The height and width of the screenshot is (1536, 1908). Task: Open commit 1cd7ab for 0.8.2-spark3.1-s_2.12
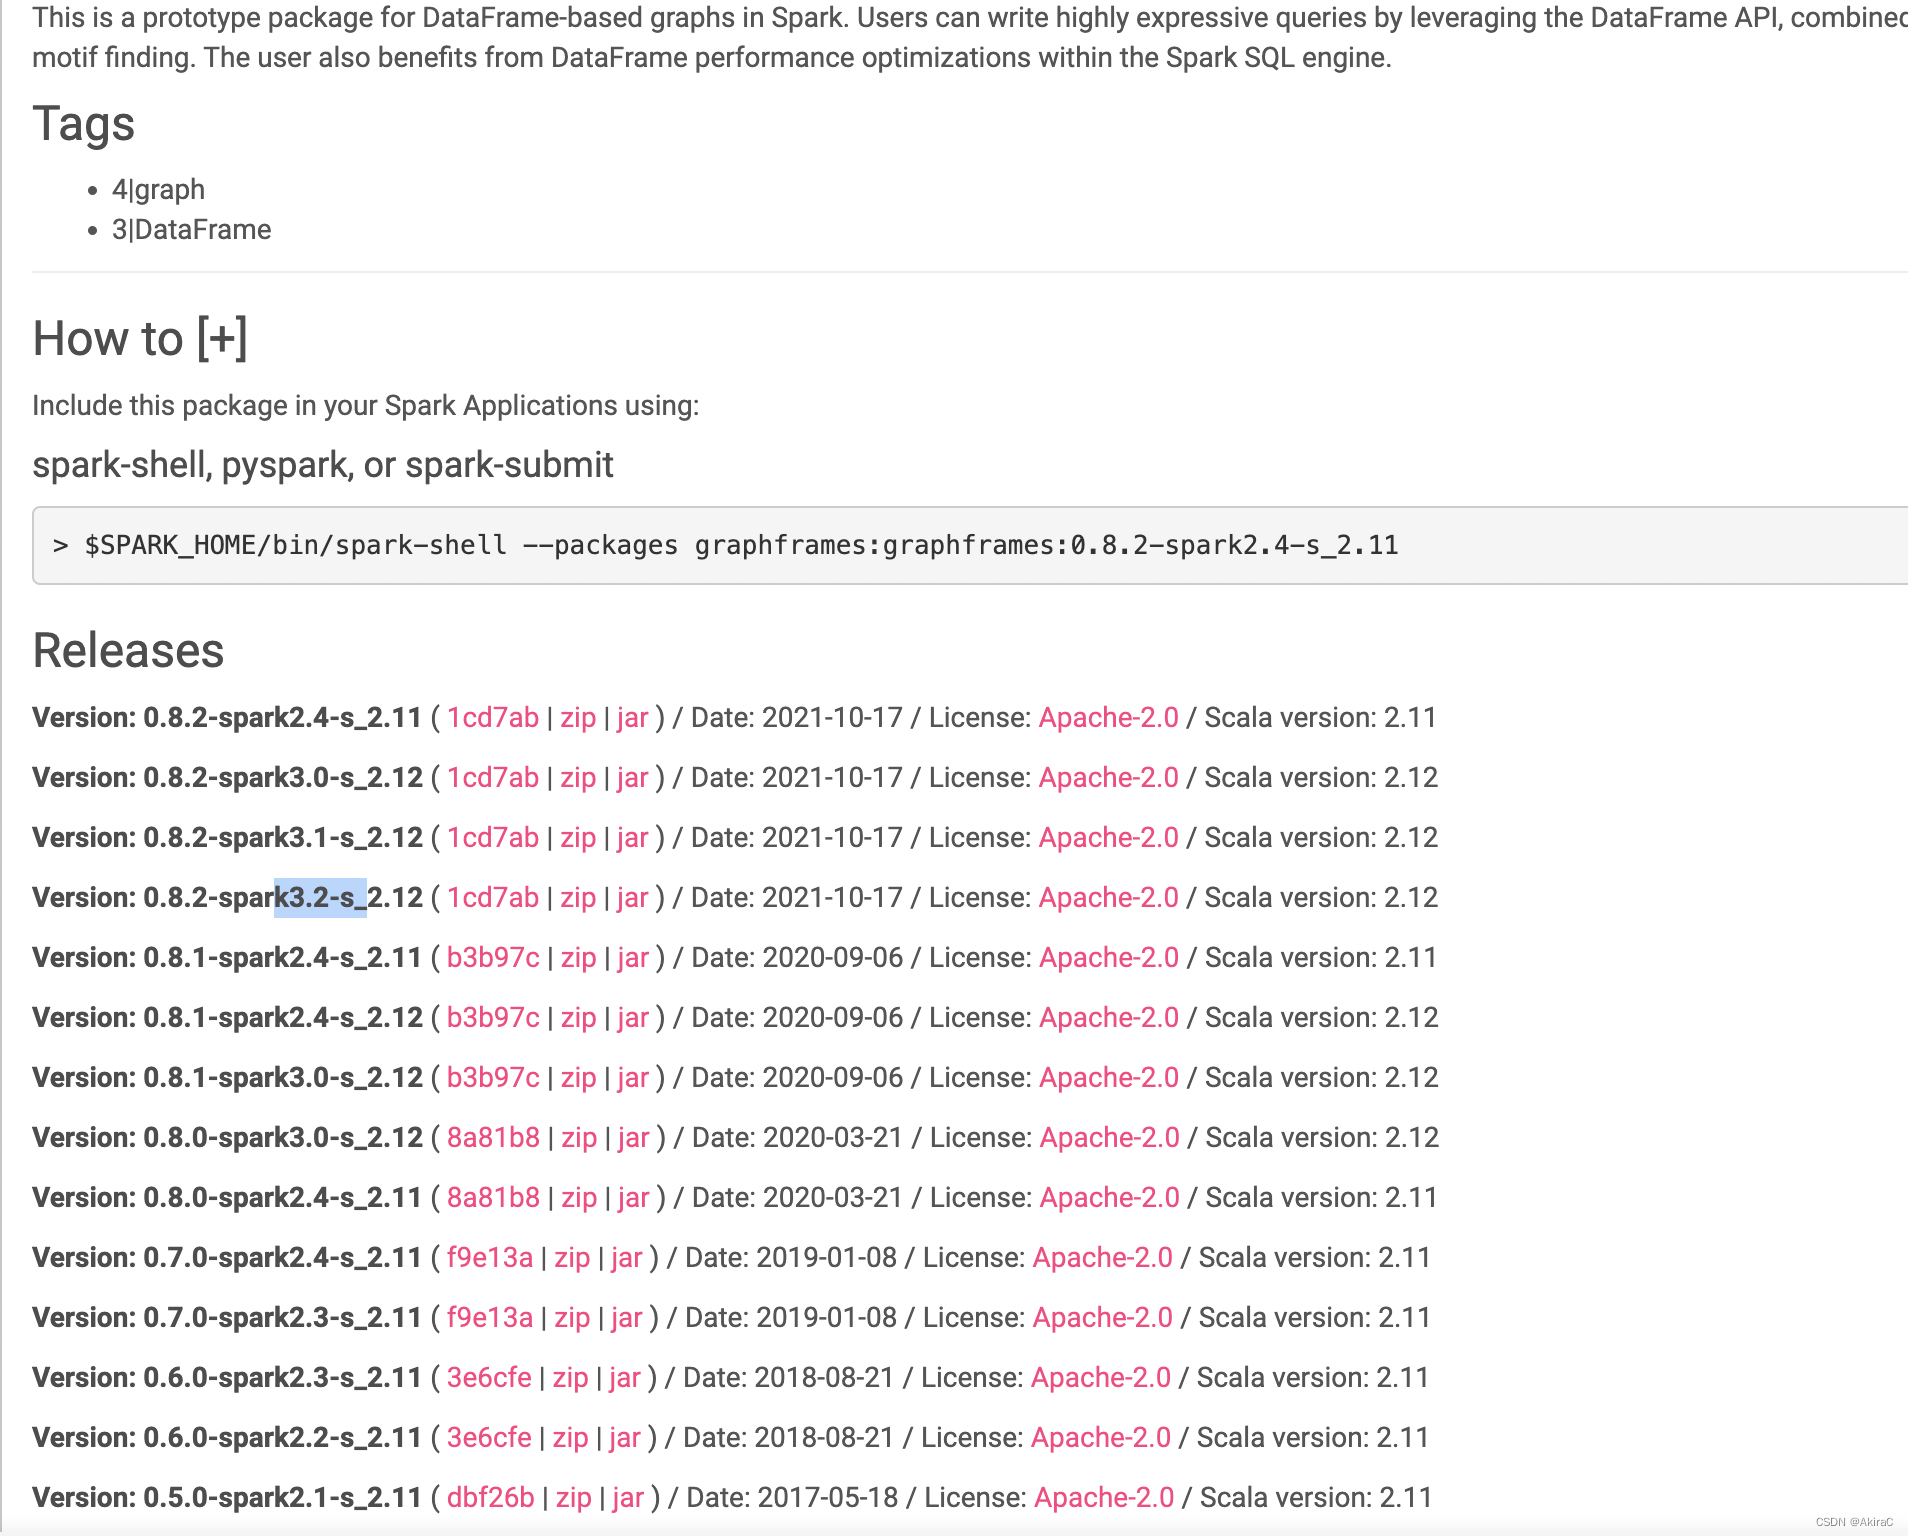pos(492,838)
